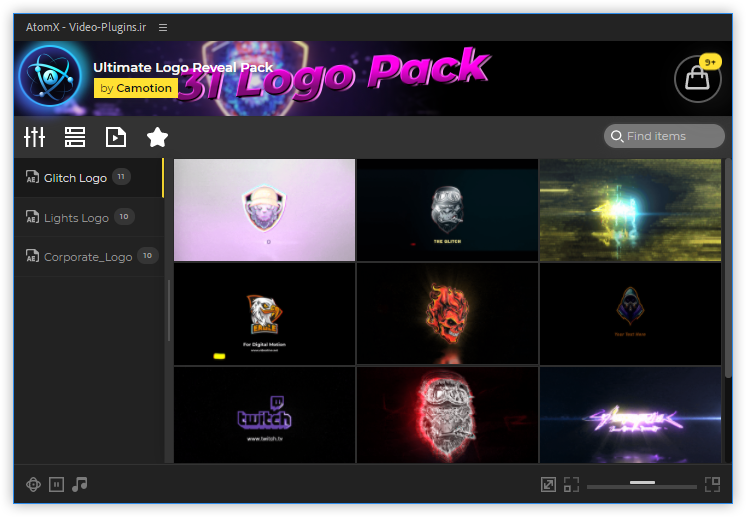Screen dimensions: 746x517
Task: Click the crosshair target icon in footer
Action: [x=33, y=485]
